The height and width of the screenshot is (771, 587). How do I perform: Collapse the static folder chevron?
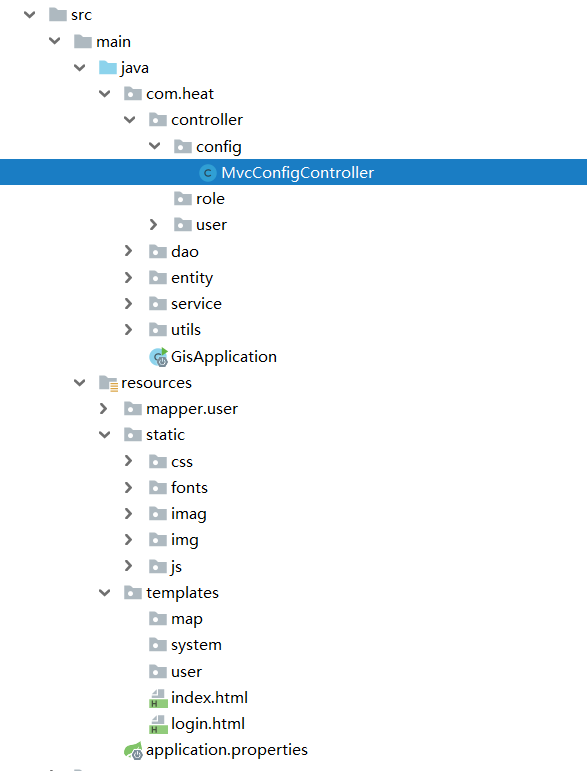104,435
